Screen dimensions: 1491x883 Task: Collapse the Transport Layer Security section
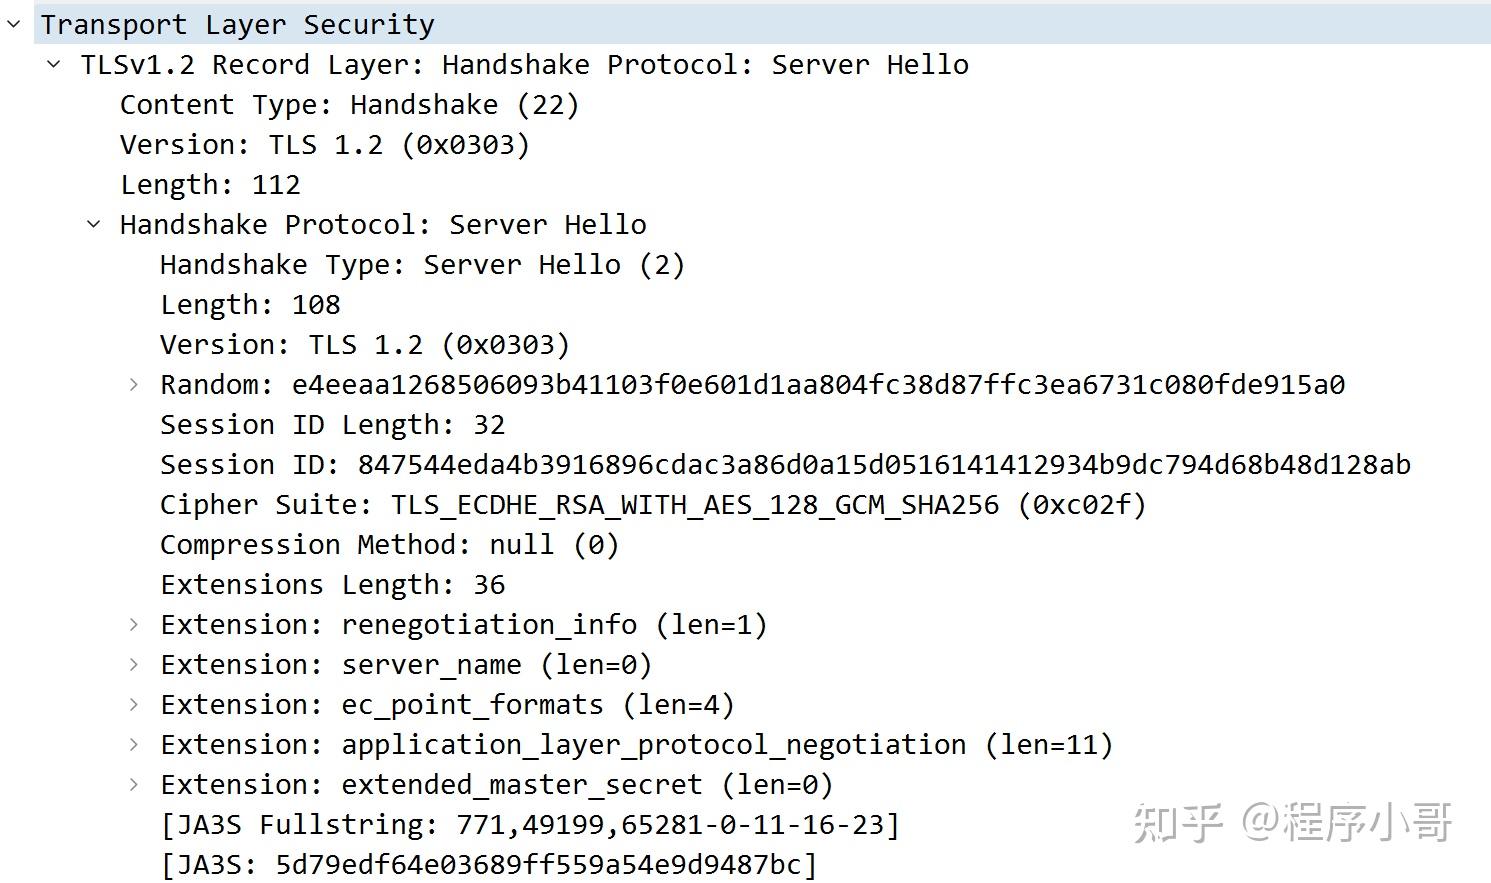pos(14,24)
